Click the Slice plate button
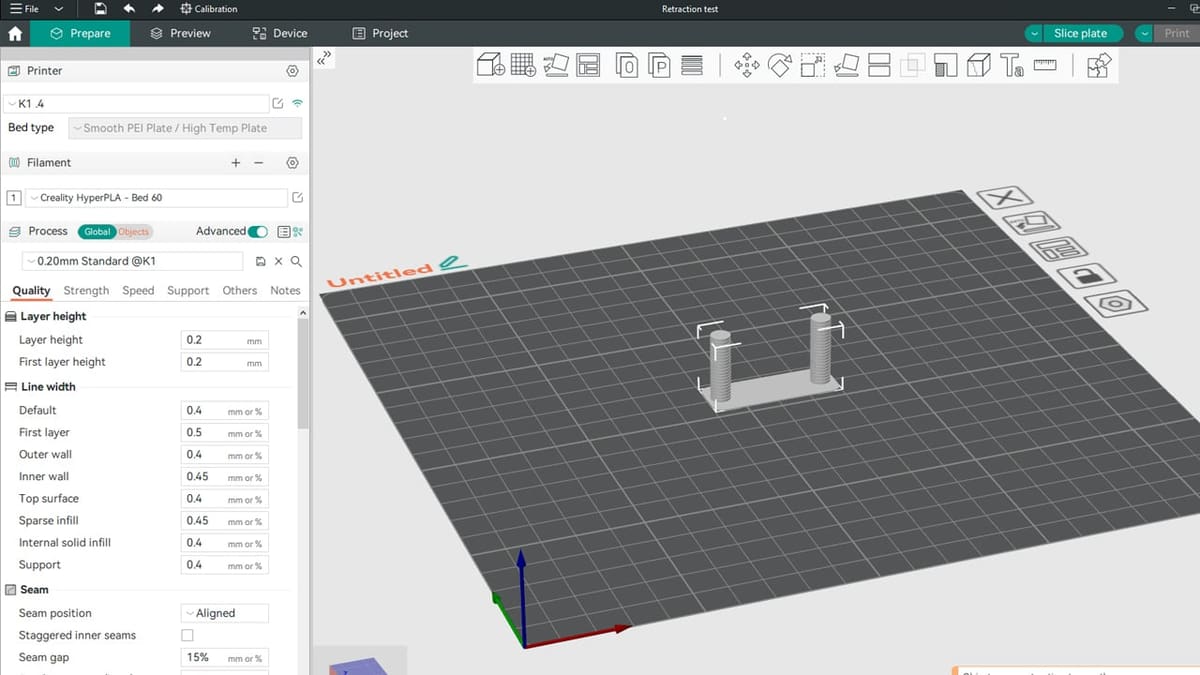 click(x=1081, y=32)
